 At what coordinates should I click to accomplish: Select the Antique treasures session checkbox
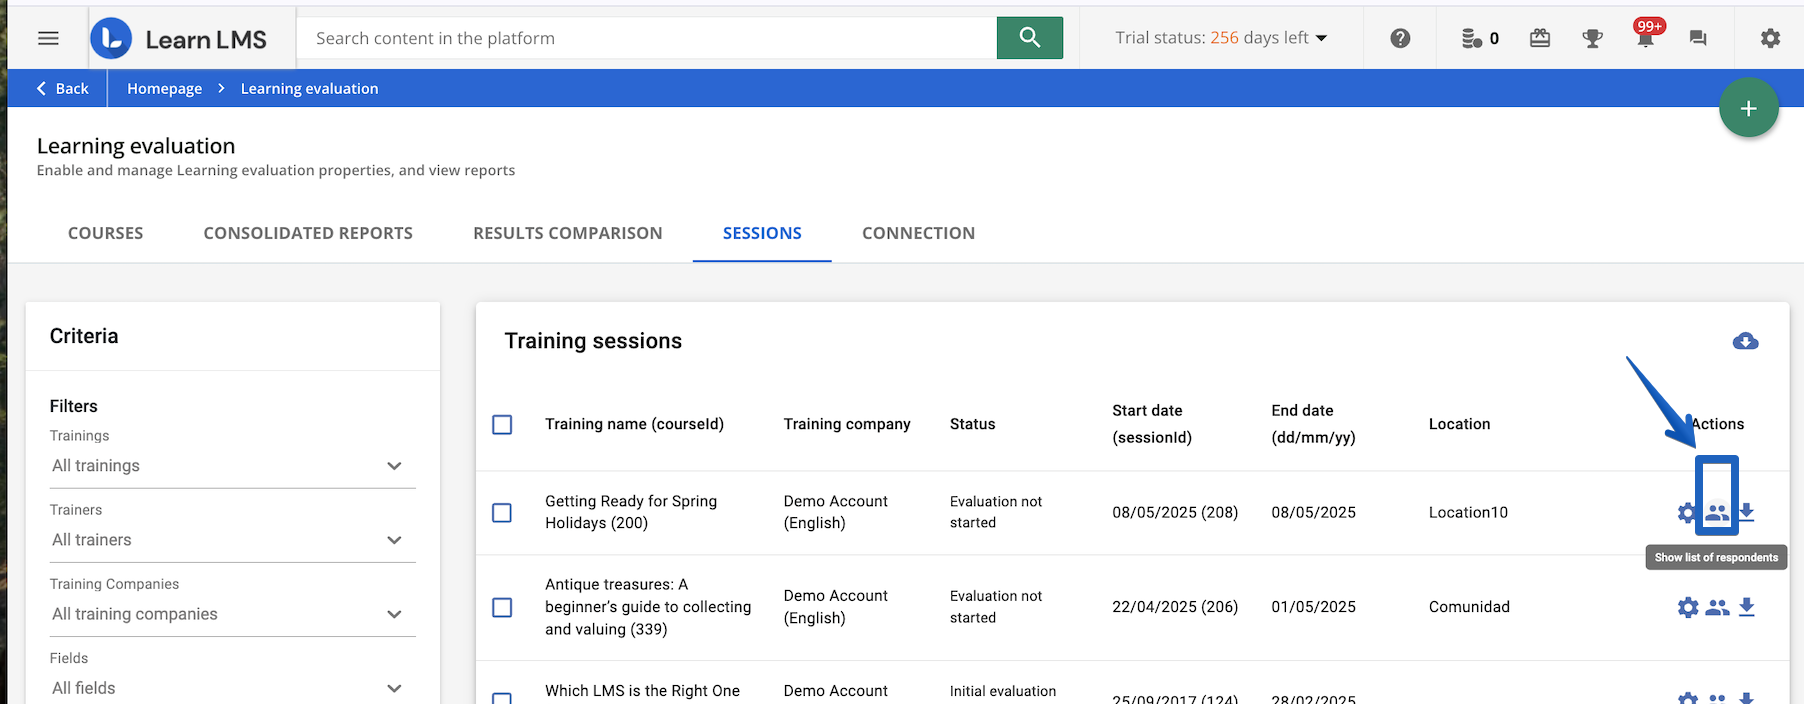pos(502,608)
